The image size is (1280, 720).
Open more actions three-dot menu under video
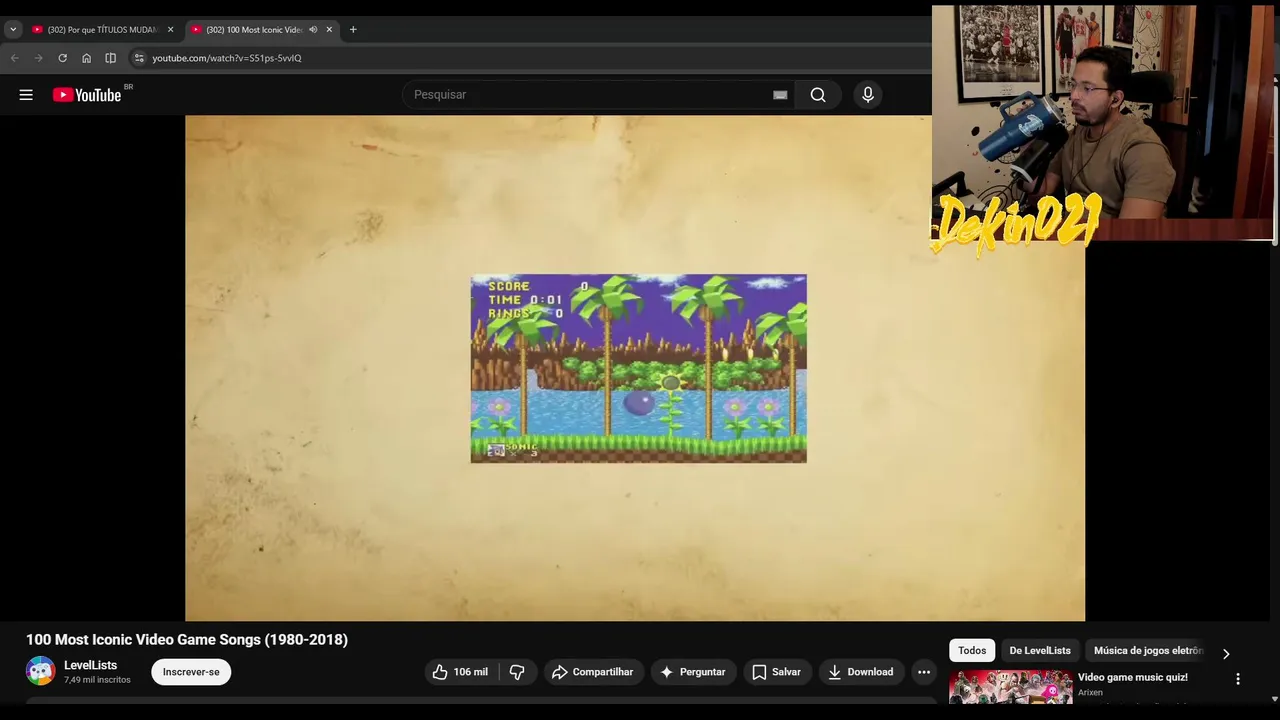(924, 672)
